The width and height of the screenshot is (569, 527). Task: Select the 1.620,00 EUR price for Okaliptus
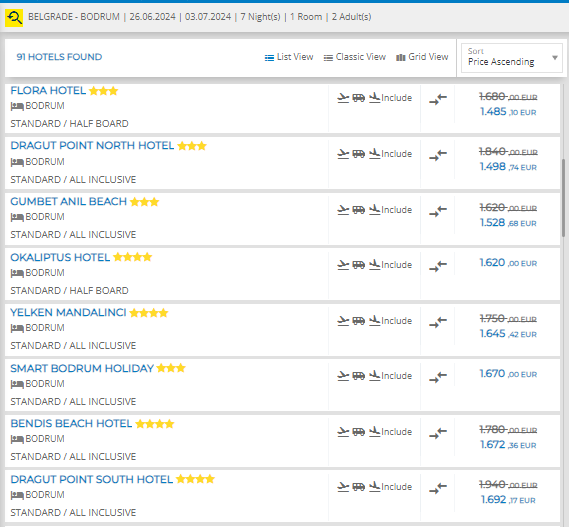[508, 263]
